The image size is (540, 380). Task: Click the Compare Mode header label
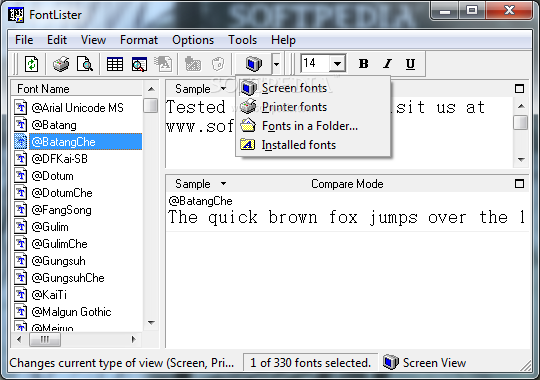[x=347, y=184]
